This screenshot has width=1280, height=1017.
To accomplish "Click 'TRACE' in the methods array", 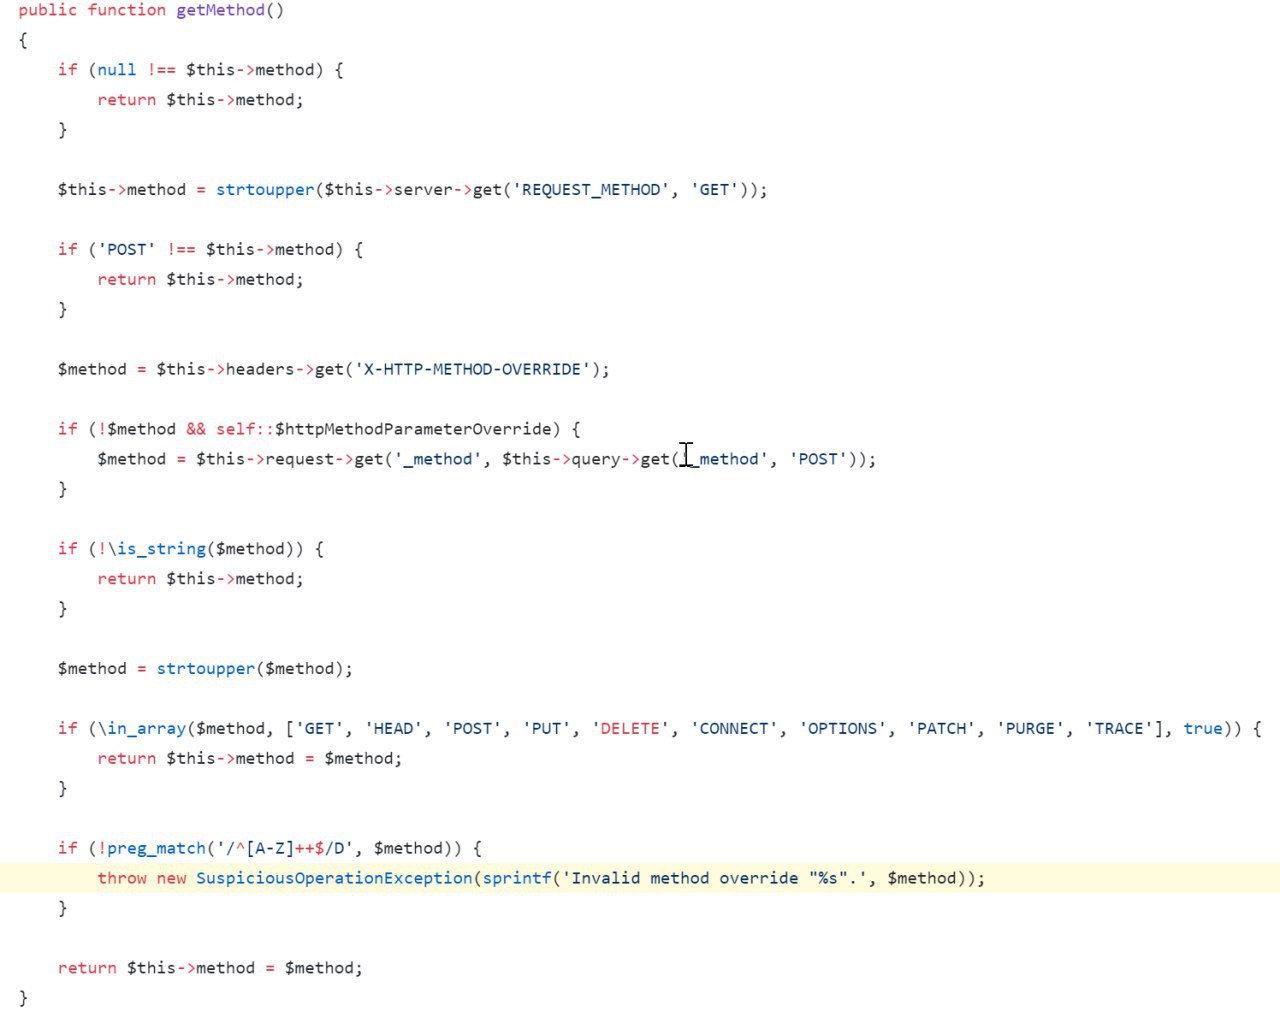I will click(1120, 729).
